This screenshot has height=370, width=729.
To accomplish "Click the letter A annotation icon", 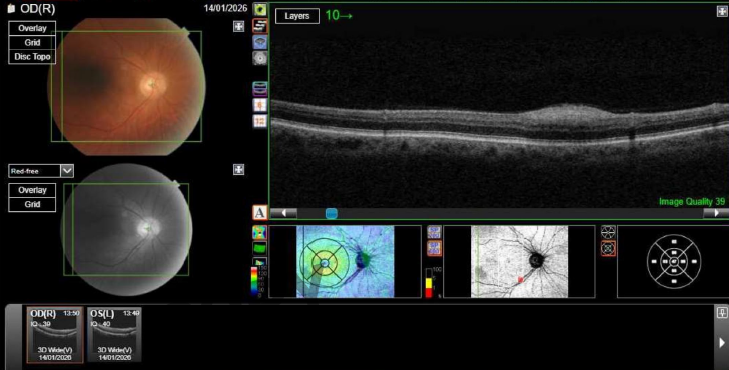I will point(260,212).
